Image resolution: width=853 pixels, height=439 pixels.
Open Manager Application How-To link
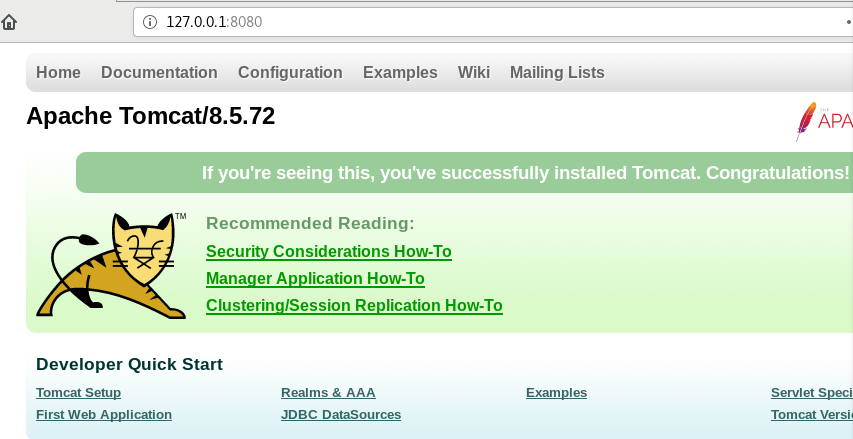pos(315,279)
